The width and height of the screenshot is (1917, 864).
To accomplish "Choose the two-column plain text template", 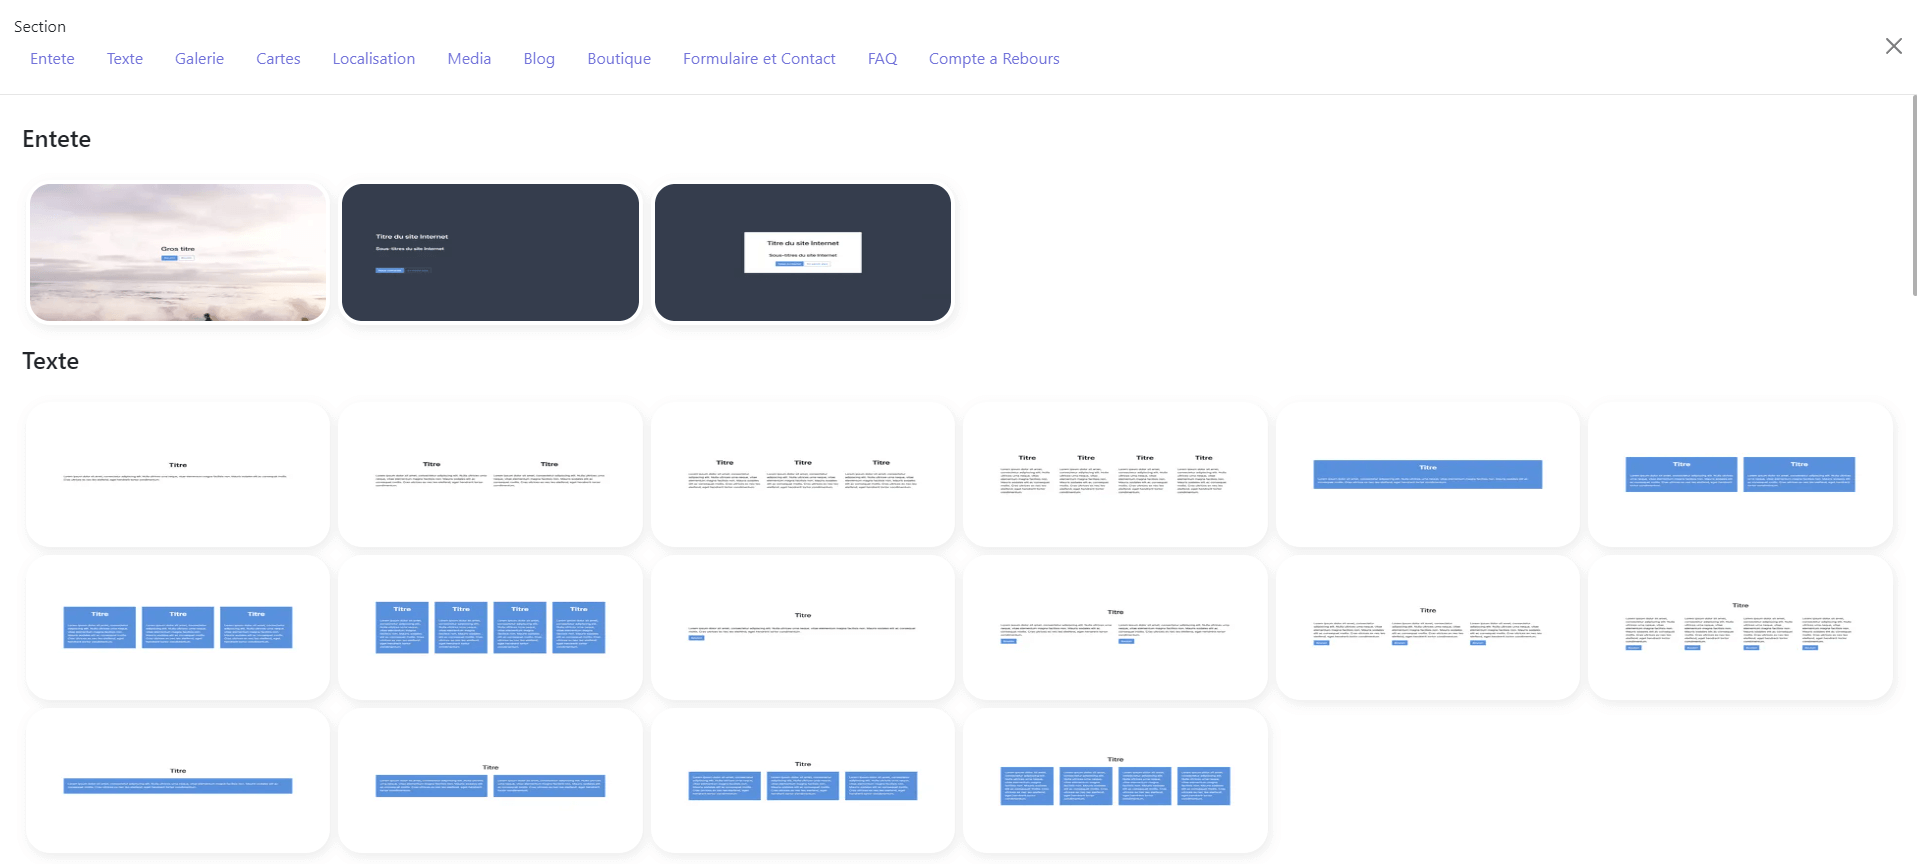I will (490, 474).
